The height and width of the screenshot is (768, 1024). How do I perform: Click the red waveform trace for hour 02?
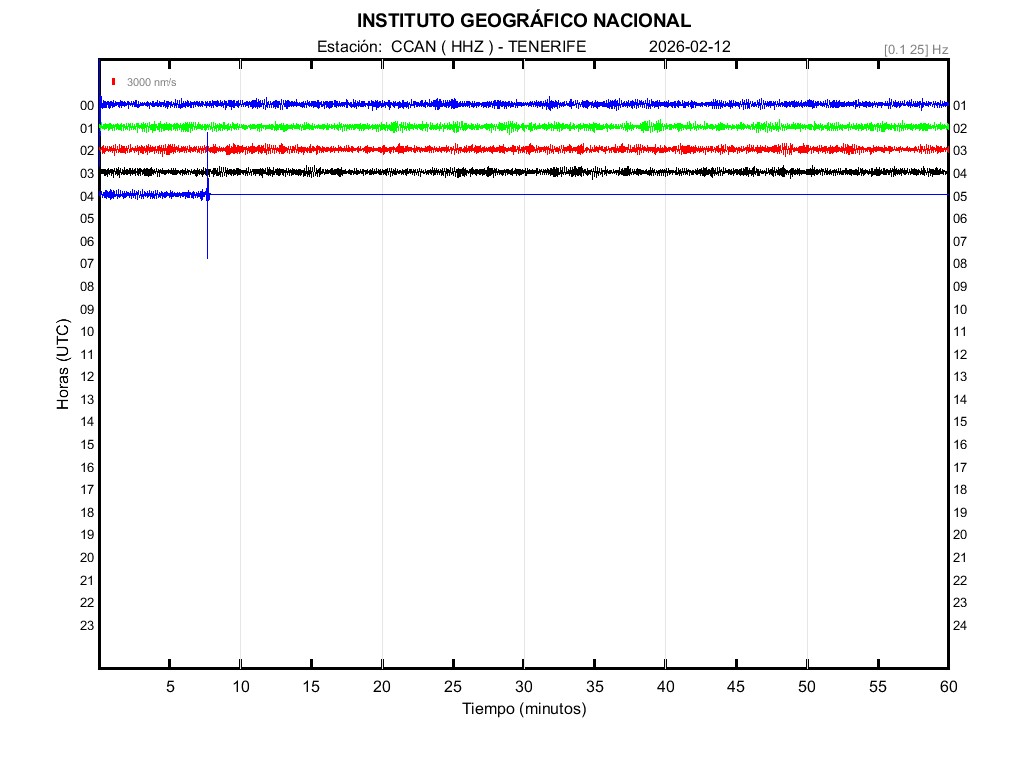coord(520,149)
